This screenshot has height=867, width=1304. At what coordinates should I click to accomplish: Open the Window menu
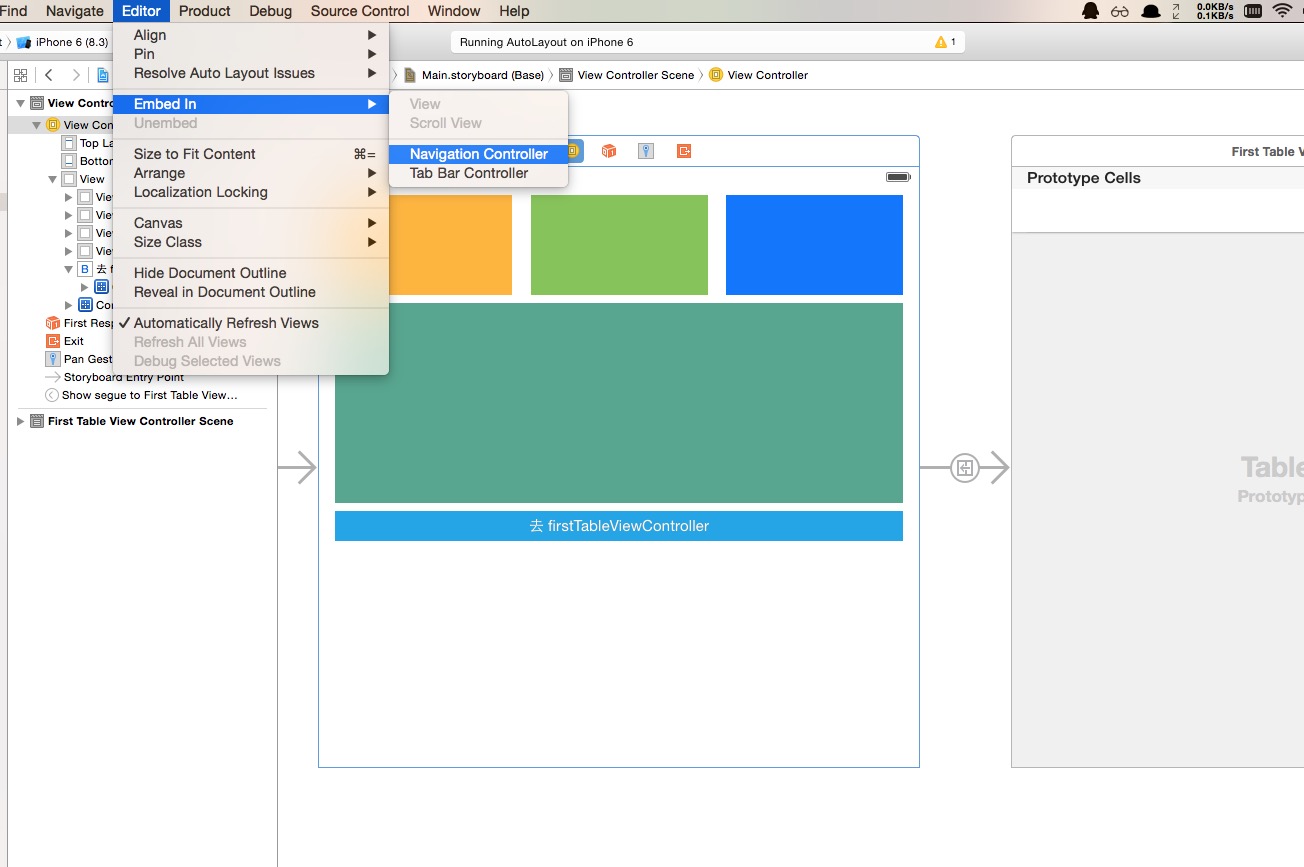(x=454, y=11)
